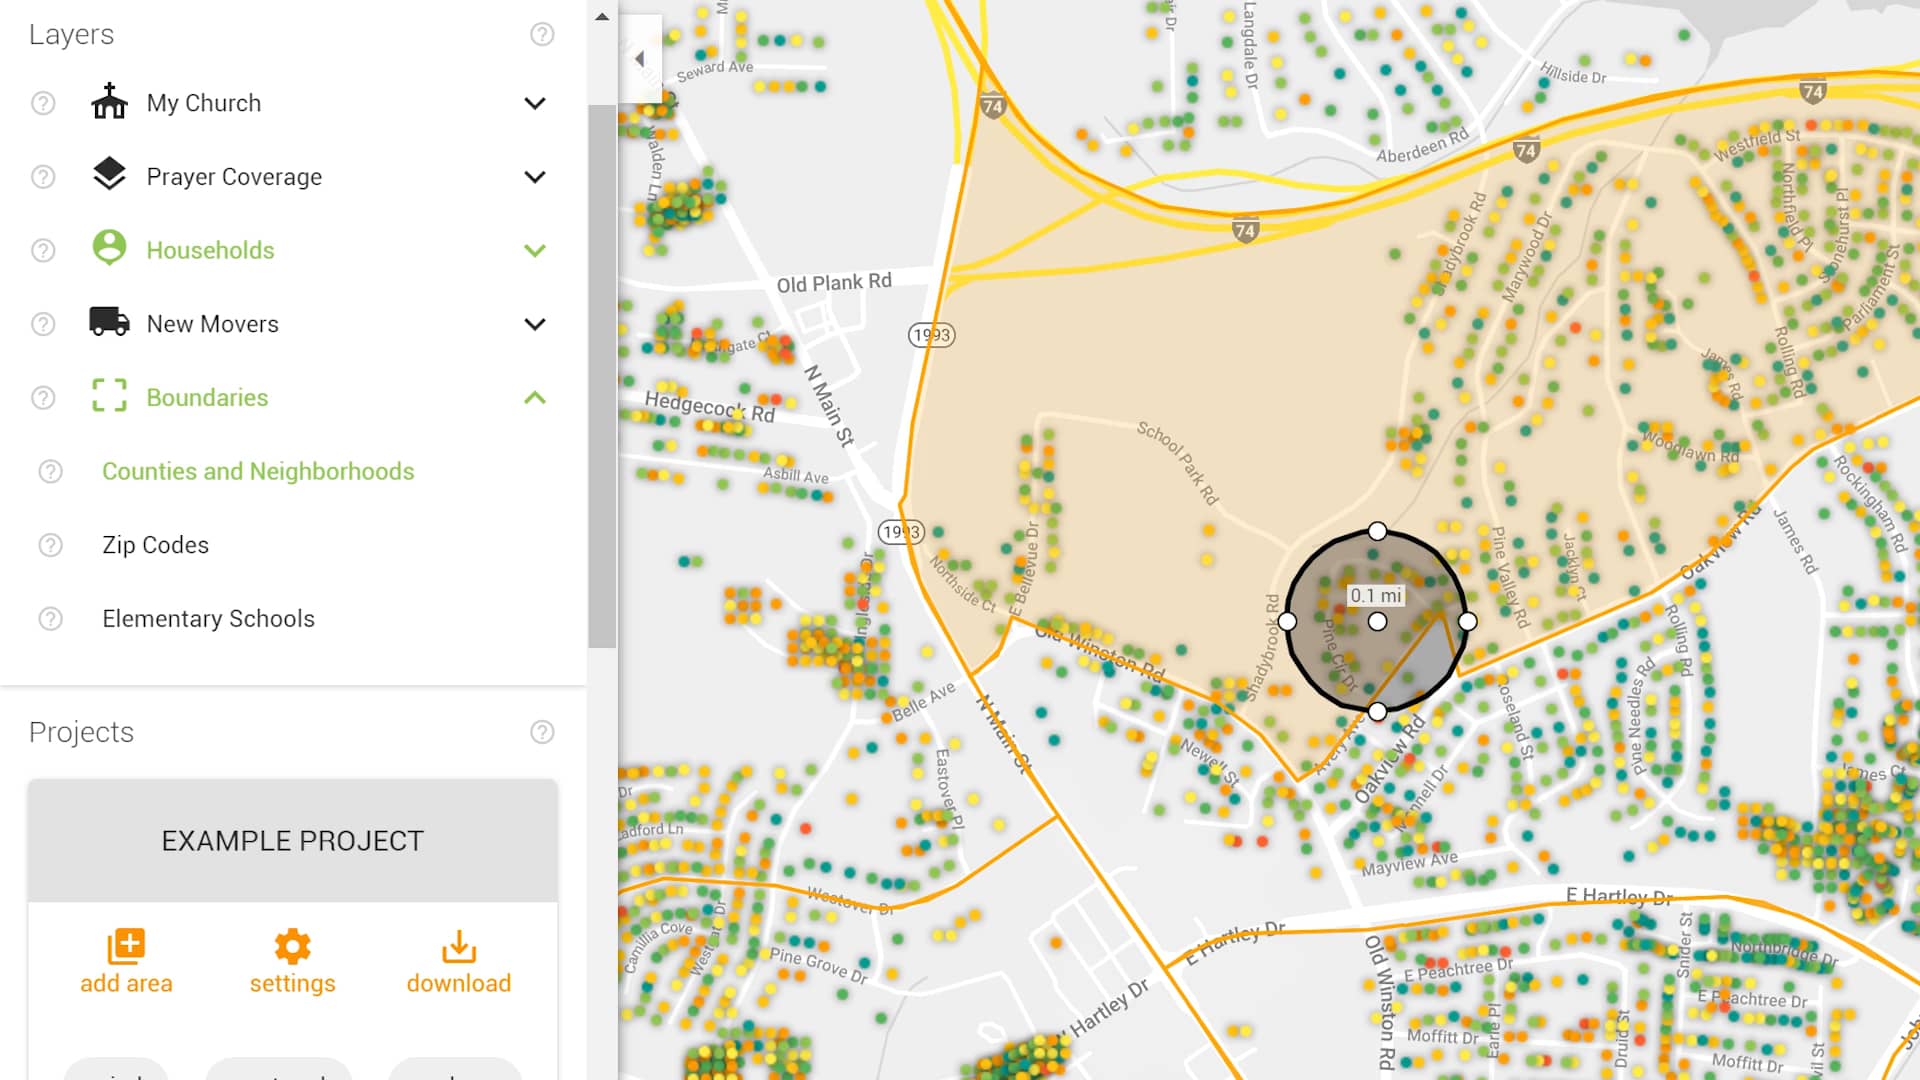Click the add area icon

tap(126, 946)
